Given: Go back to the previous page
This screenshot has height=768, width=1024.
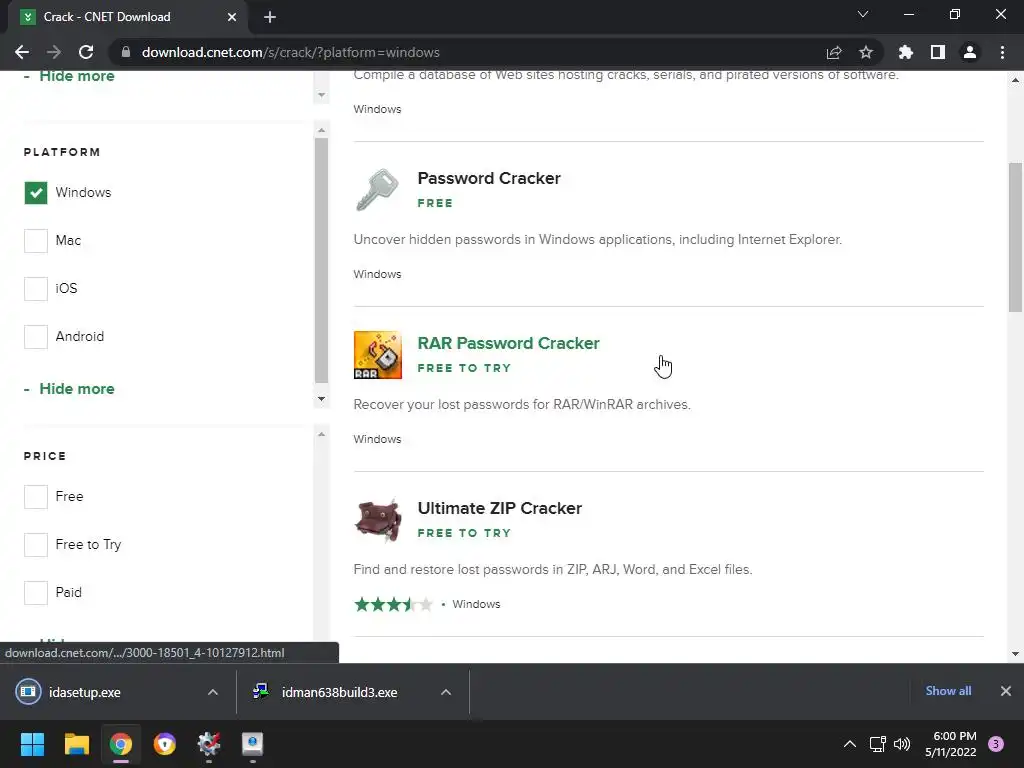Looking at the screenshot, I should 22,52.
